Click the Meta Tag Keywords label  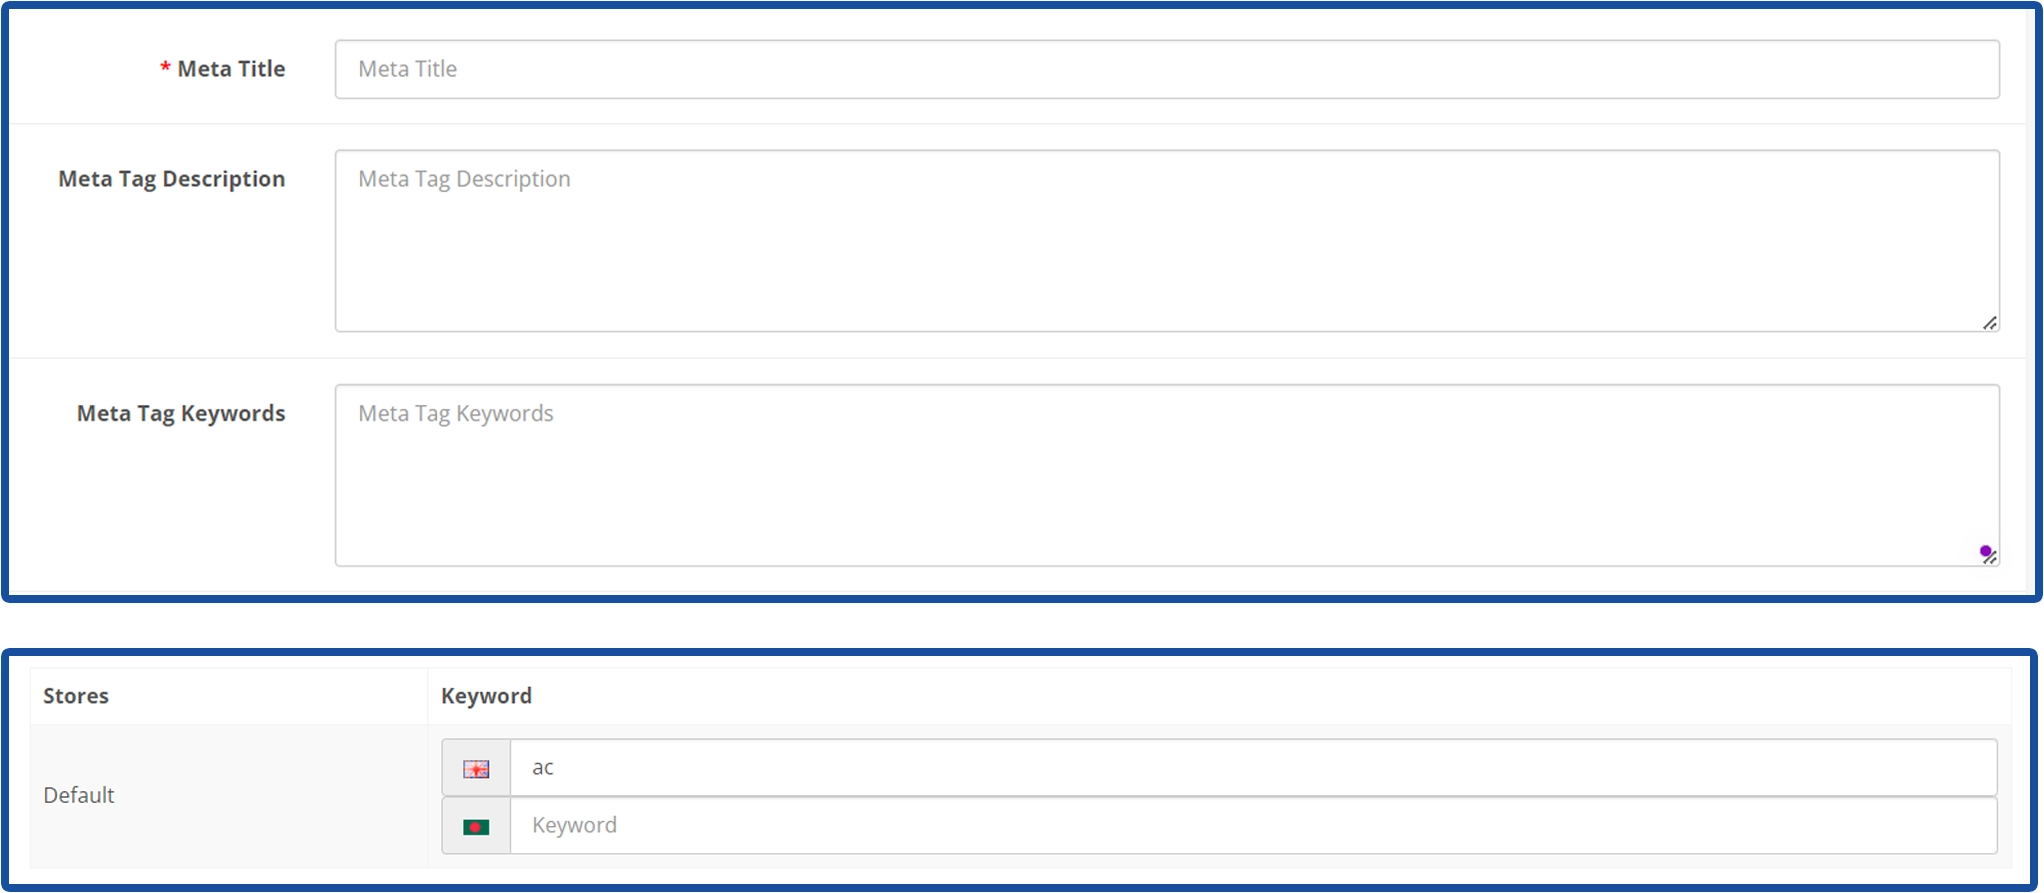[181, 413]
